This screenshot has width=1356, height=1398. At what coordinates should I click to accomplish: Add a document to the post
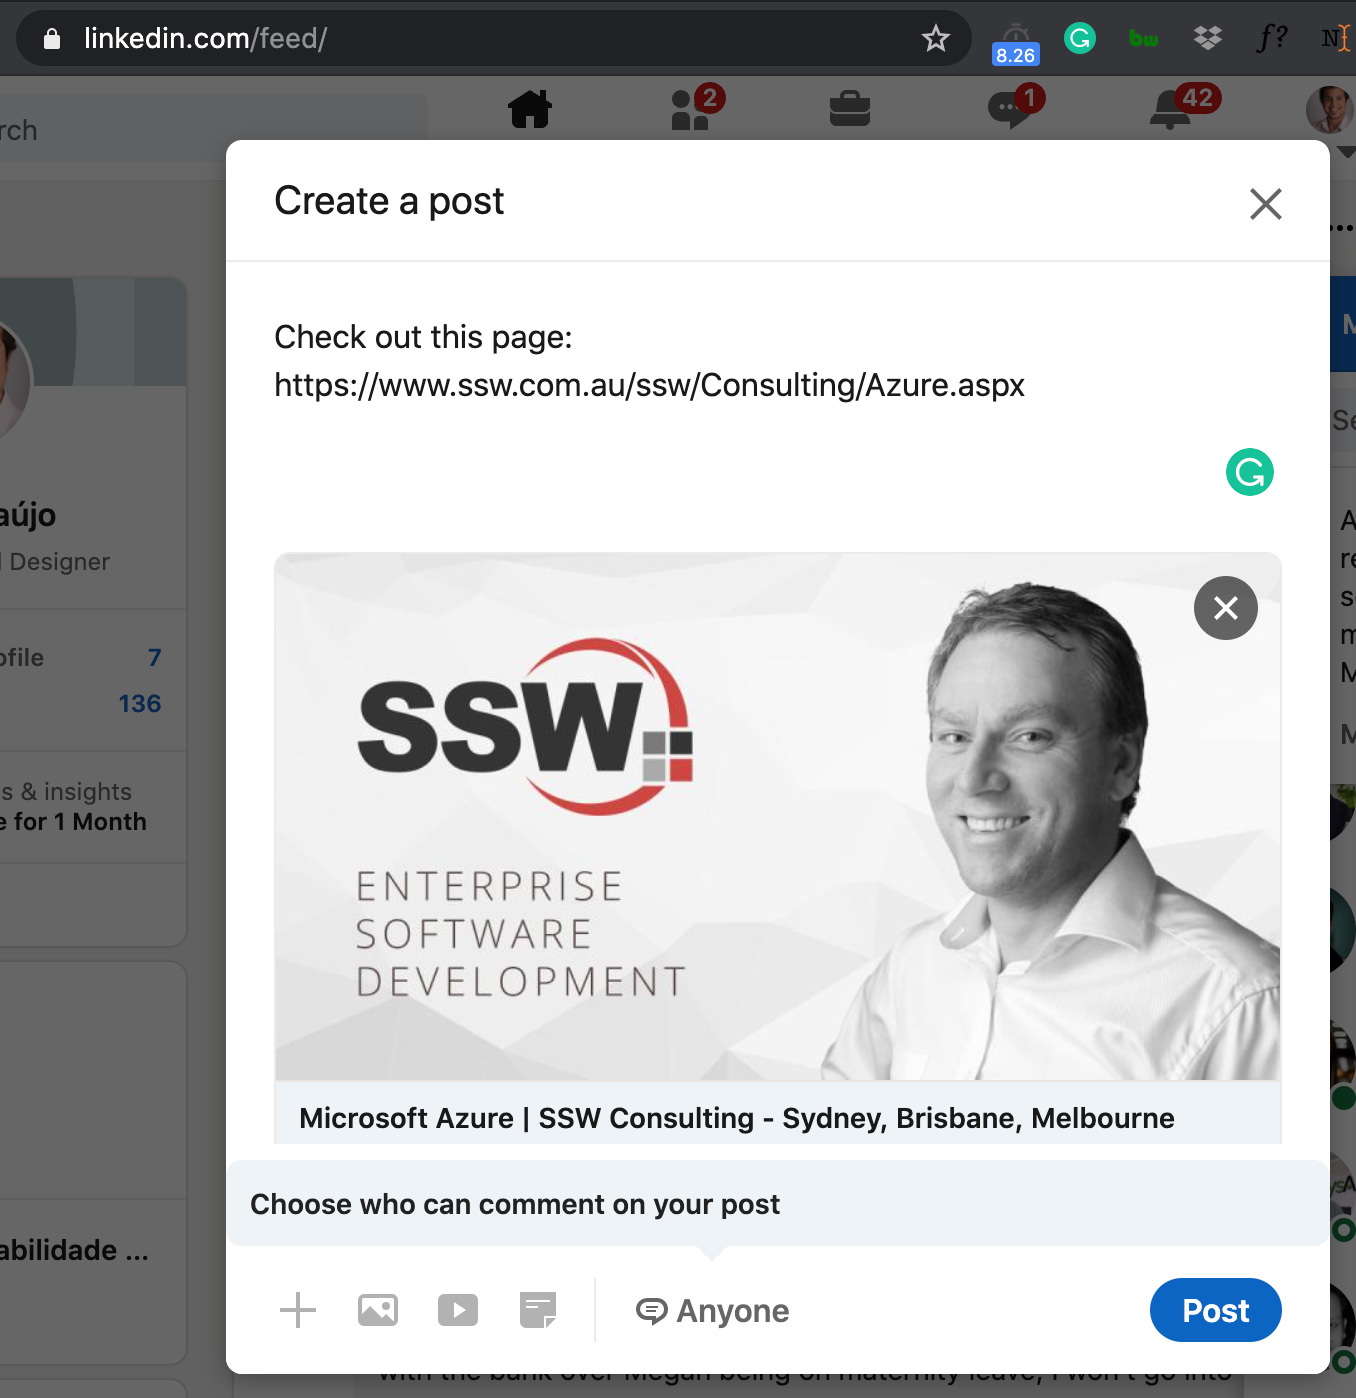[x=538, y=1310]
